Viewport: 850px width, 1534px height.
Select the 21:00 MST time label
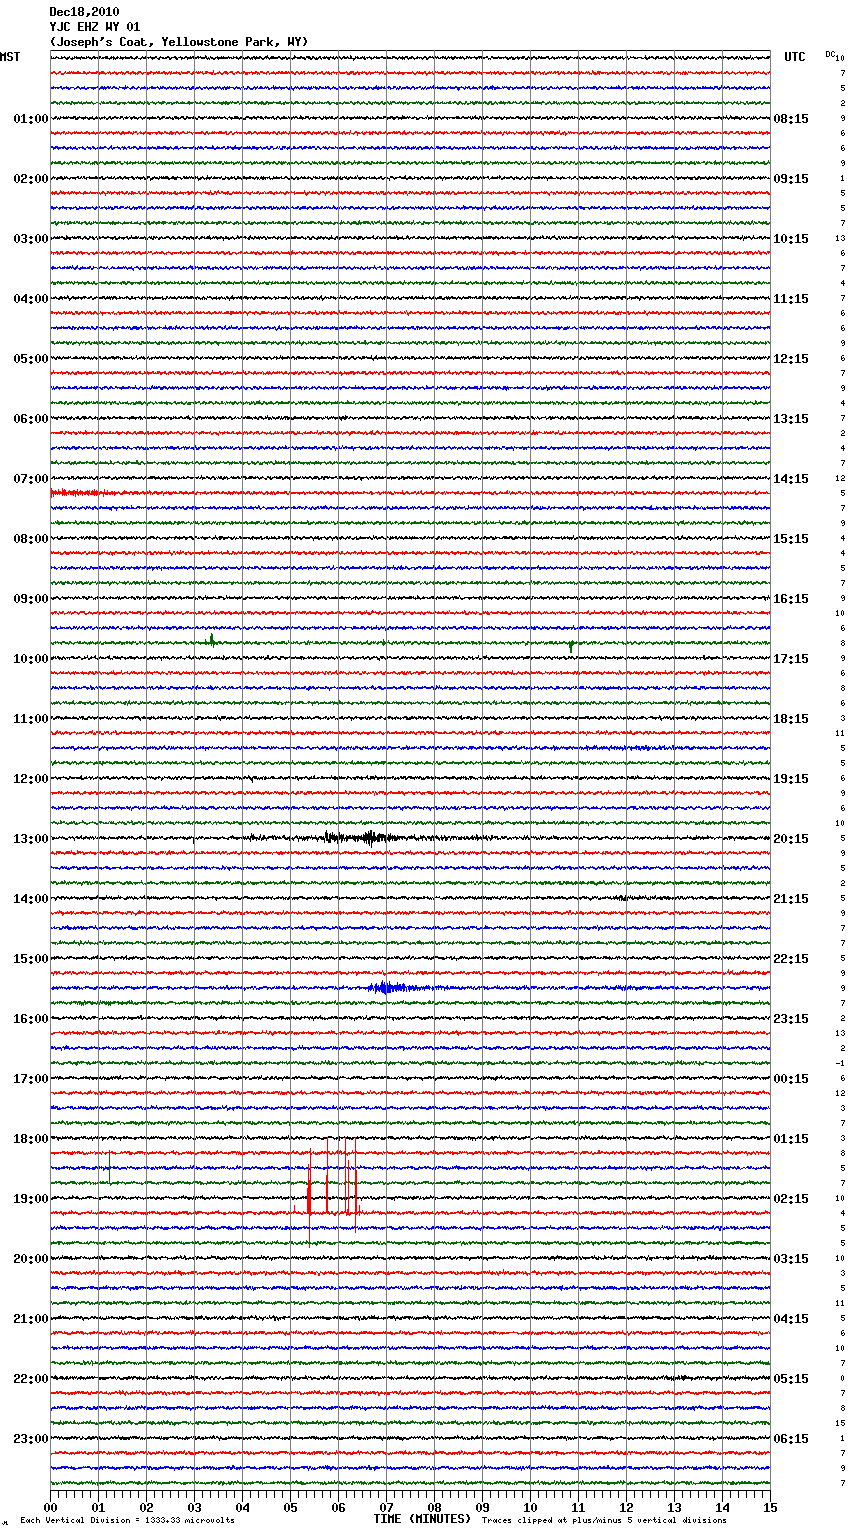pyautogui.click(x=31, y=1319)
